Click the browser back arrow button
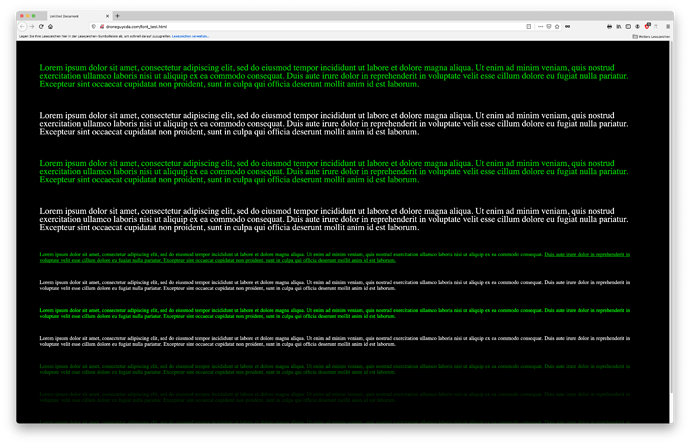This screenshot has width=690, height=445. [20, 26]
